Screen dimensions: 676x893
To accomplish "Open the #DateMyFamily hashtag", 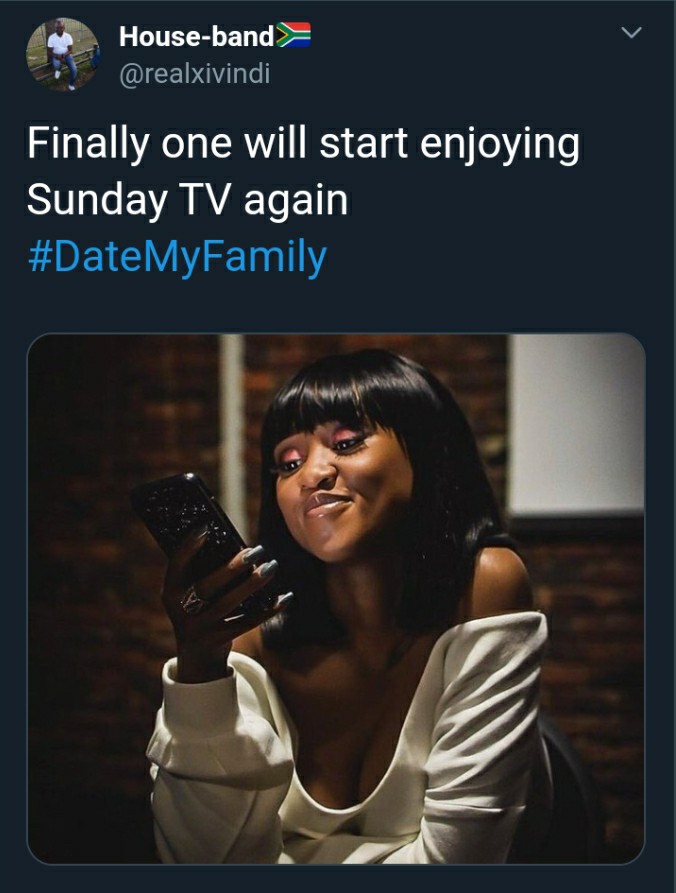I will [x=177, y=257].
